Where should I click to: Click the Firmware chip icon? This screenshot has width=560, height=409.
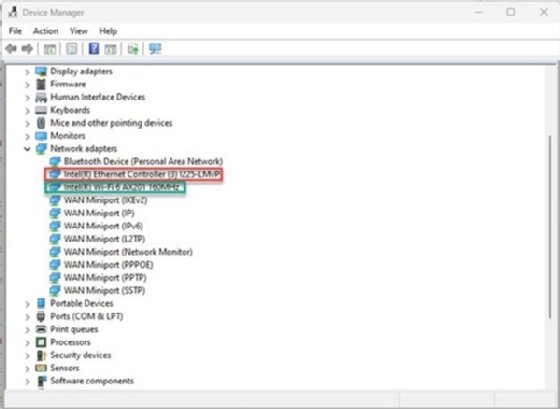coord(41,84)
